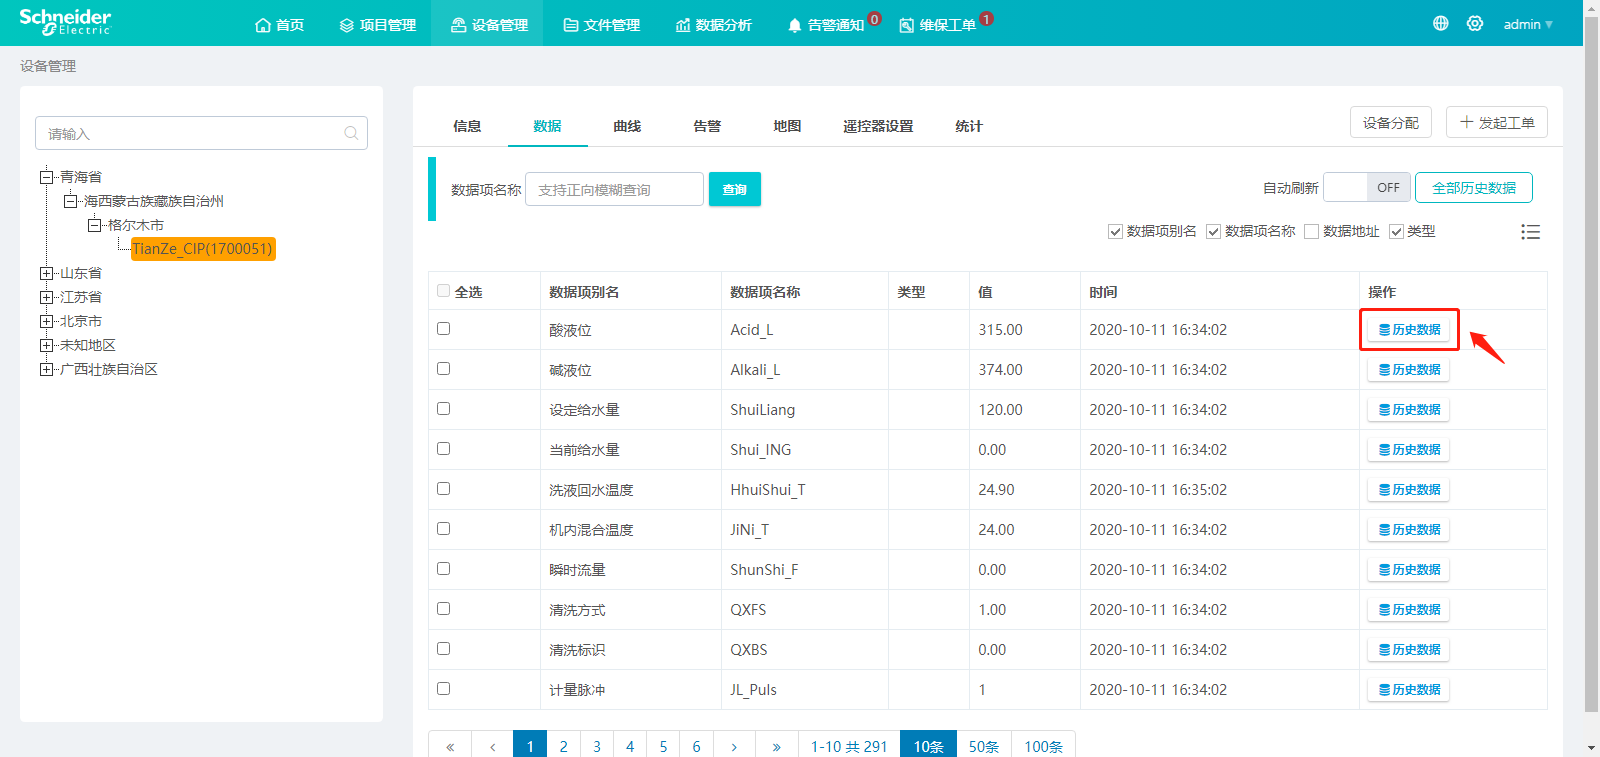Switch to the 信息 tab
Screen dimensions: 1600x757
467,126
